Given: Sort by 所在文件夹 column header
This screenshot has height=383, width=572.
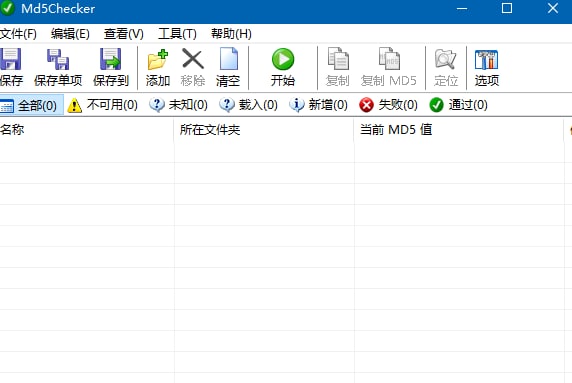Looking at the screenshot, I should point(264,129).
